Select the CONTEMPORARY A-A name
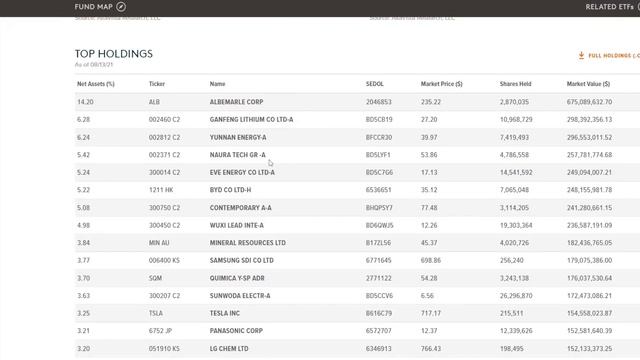The image size is (640, 360). click(240, 208)
